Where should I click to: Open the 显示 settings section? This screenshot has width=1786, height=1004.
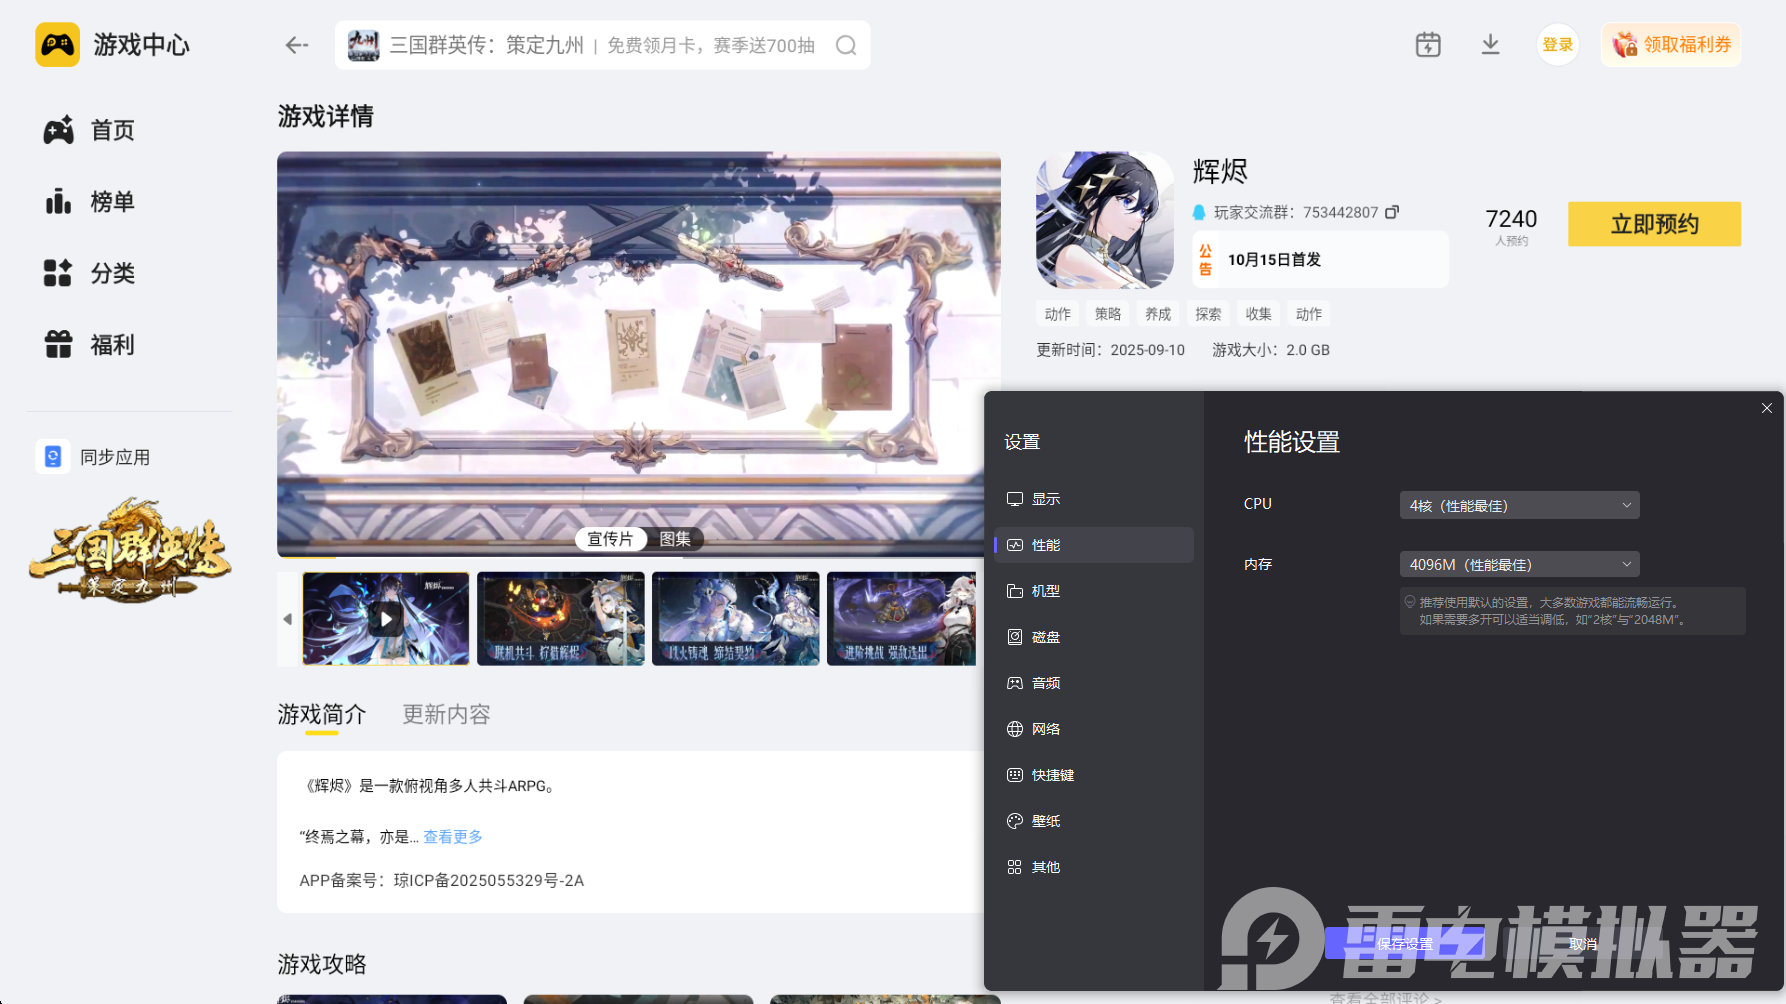(x=1047, y=498)
